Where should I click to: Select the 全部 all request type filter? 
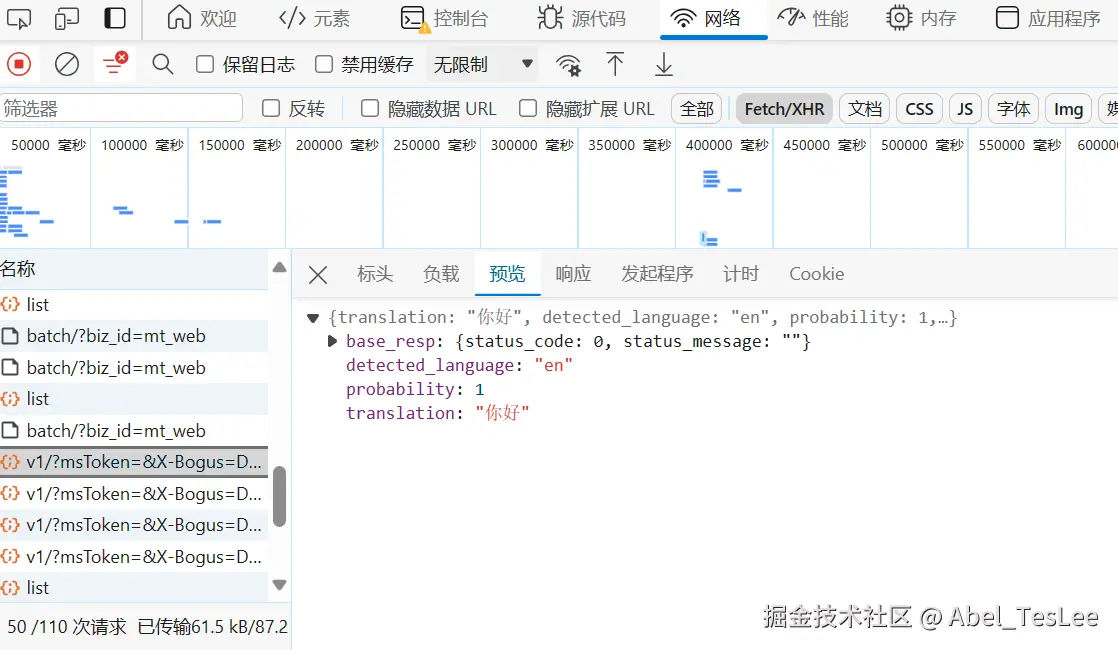[x=697, y=109]
